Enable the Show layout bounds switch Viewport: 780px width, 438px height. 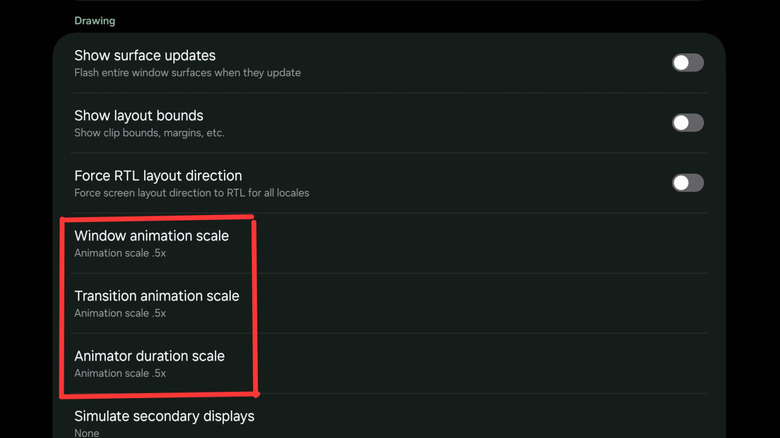[x=687, y=123]
